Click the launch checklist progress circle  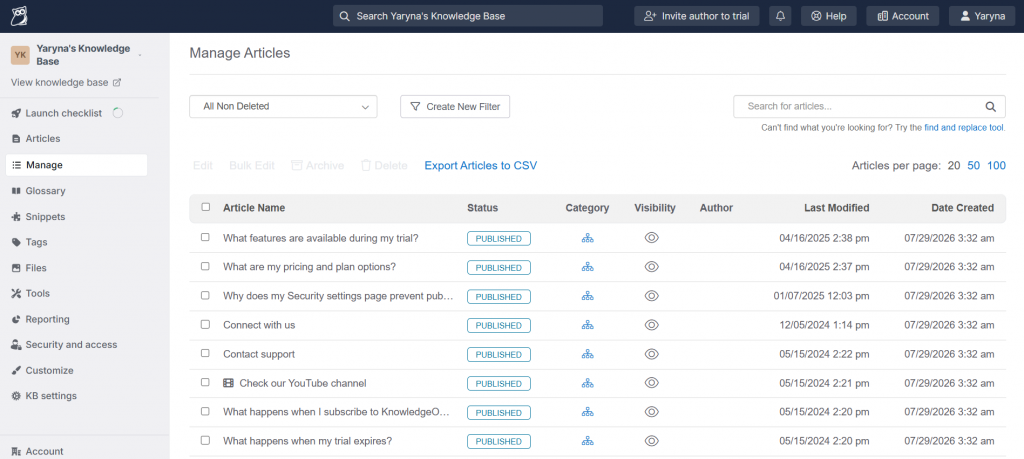[118, 113]
